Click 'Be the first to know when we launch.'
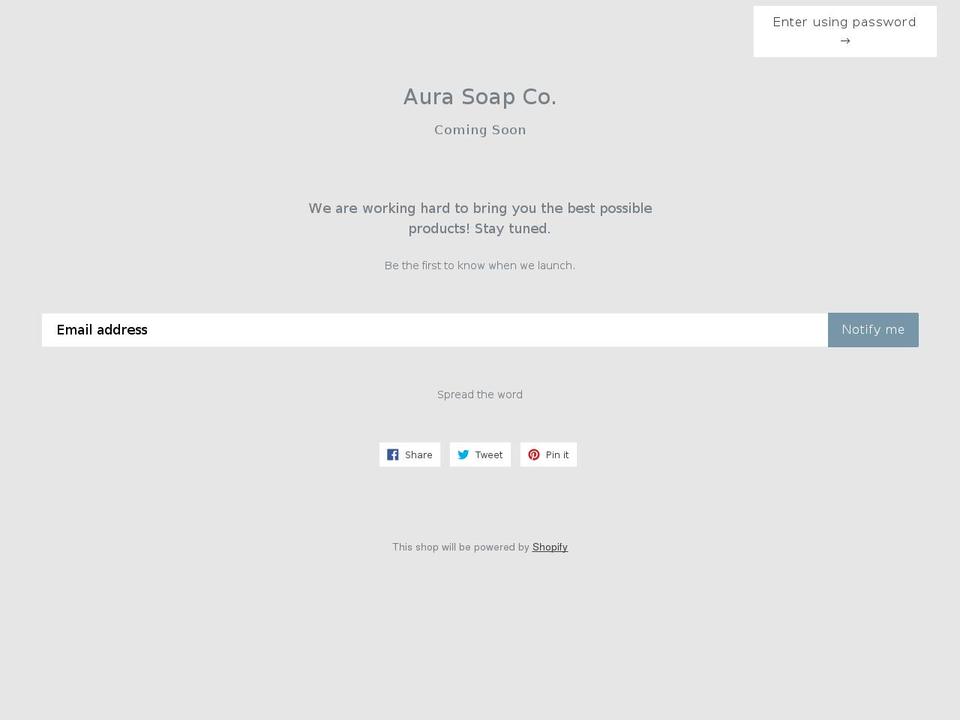This screenshot has width=960, height=720. point(480,265)
